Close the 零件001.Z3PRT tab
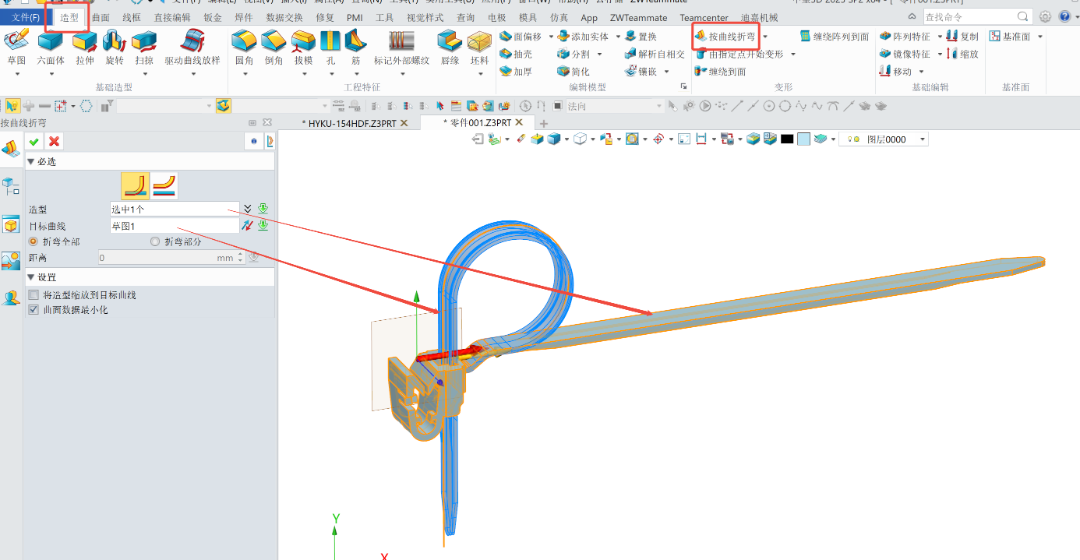The width and height of the screenshot is (1080, 560). [519, 122]
